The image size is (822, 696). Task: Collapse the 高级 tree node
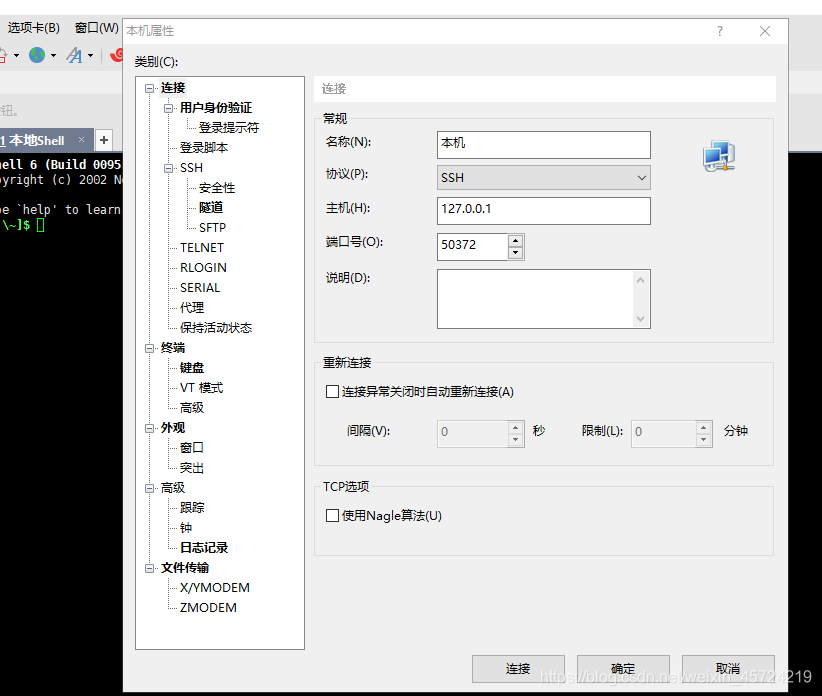click(x=149, y=488)
